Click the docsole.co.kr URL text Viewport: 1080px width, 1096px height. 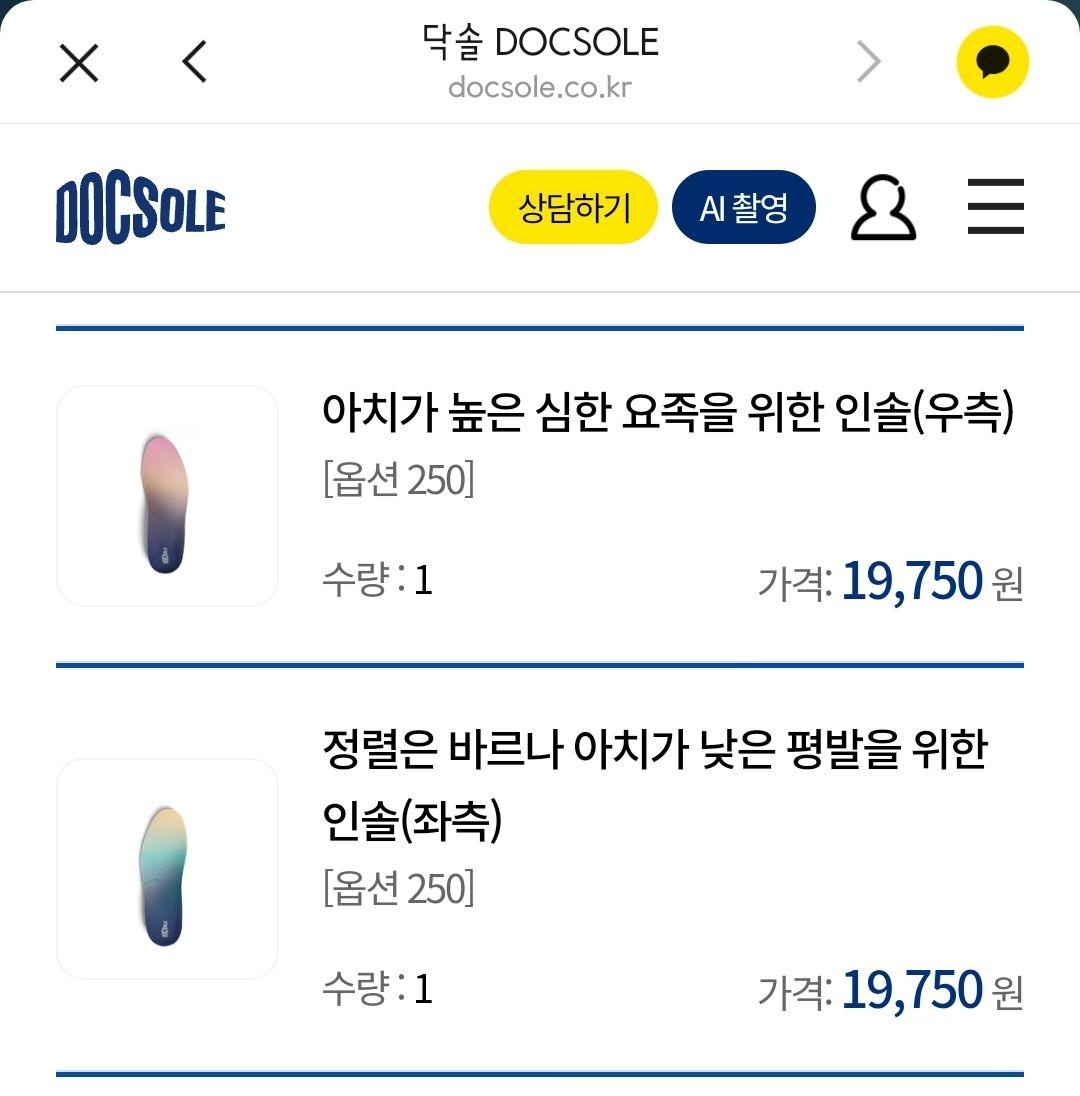coord(540,87)
